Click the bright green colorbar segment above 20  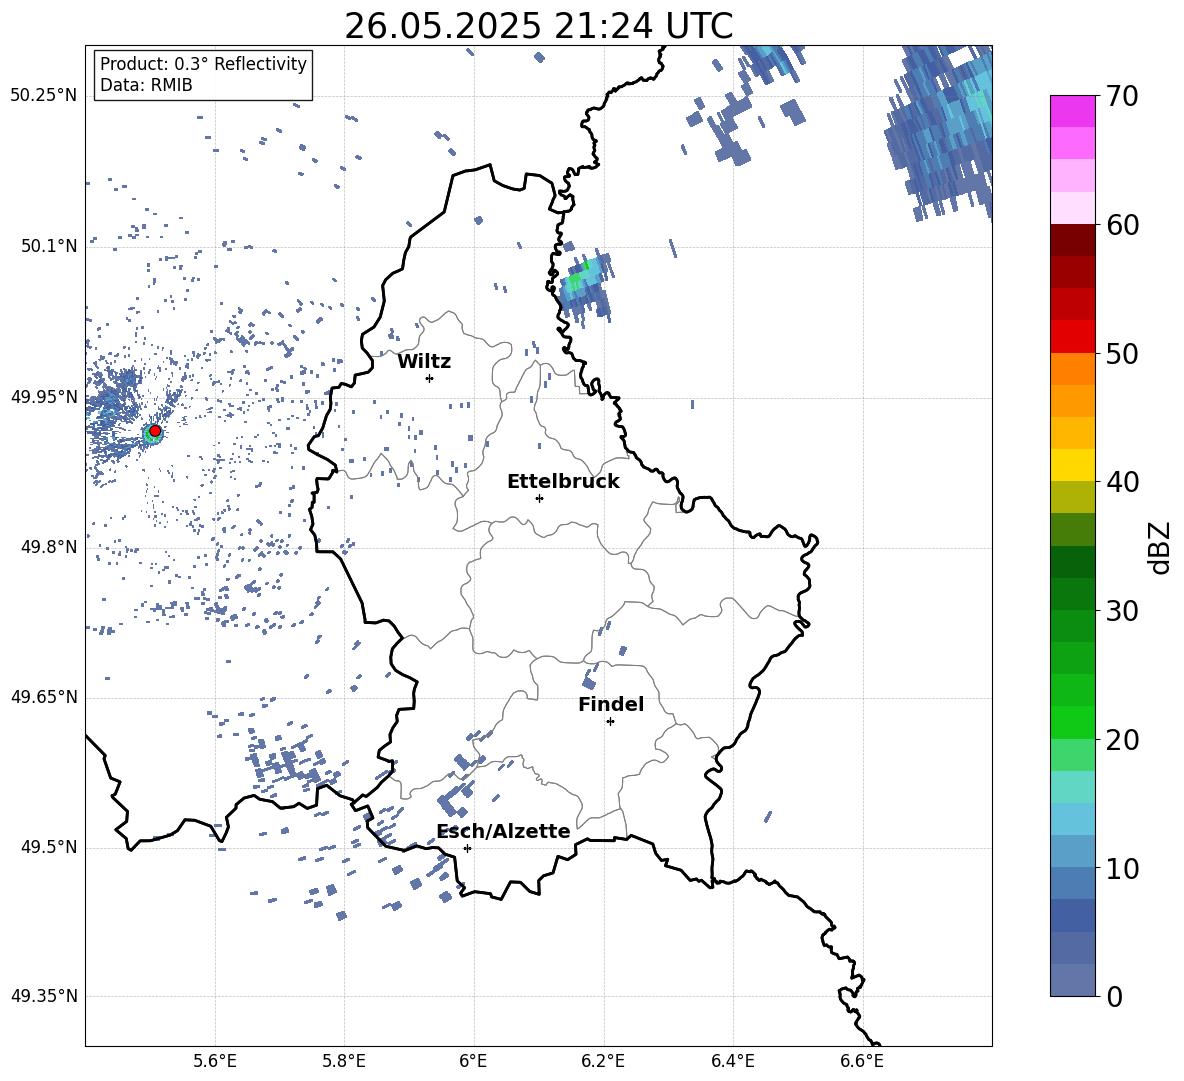(x=1072, y=722)
